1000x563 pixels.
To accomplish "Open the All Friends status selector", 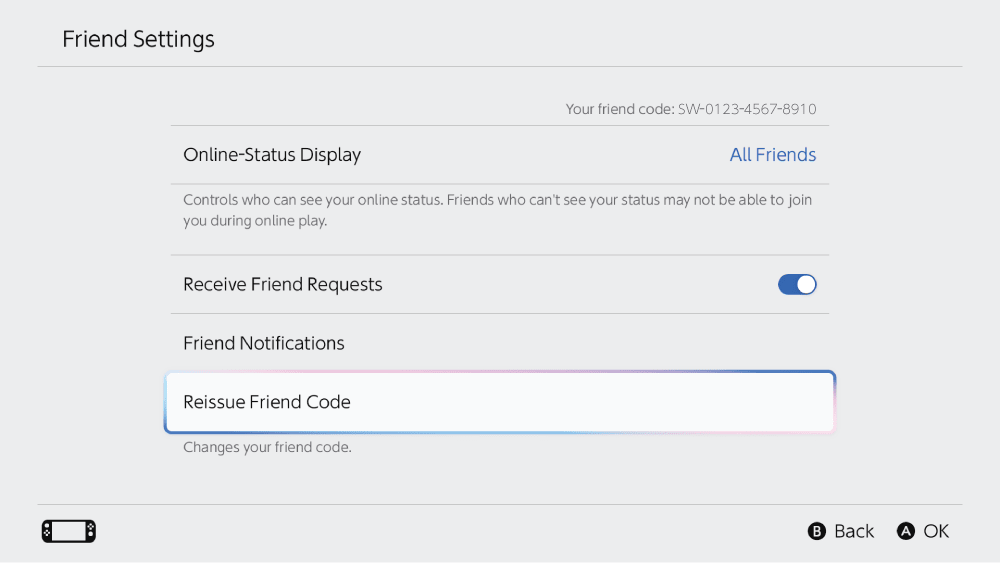I will pos(772,155).
